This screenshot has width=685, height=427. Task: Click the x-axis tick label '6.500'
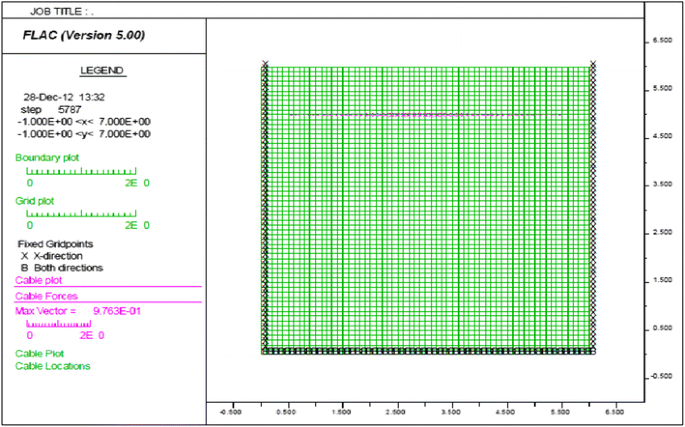[616, 412]
